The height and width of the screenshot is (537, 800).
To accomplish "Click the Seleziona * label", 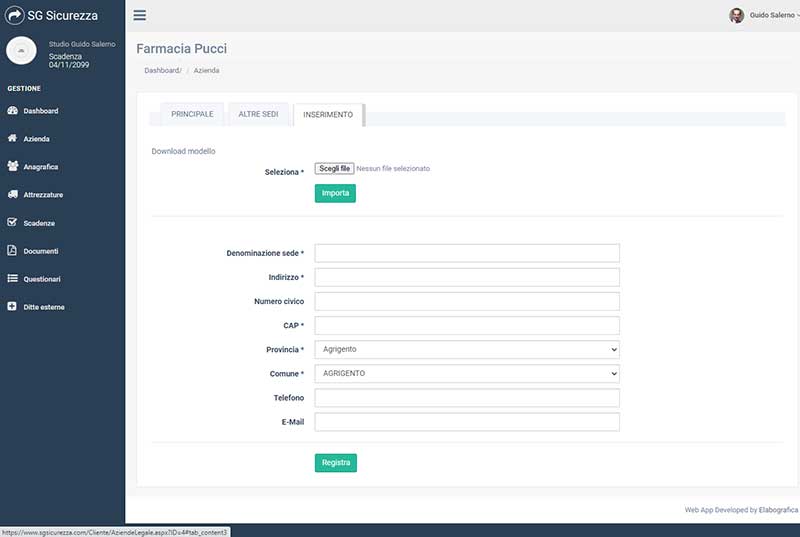I will click(x=284, y=172).
